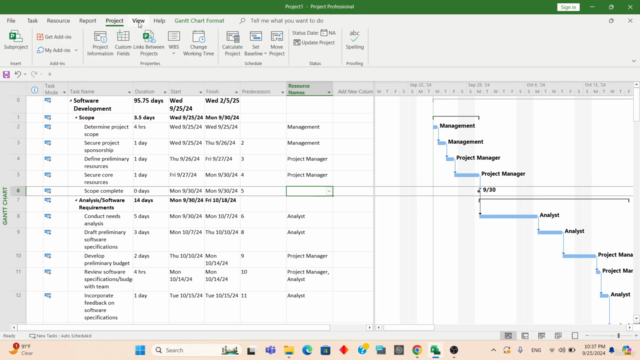640x360 pixels.
Task: Open the My Add-ins dropdown
Action: (76, 50)
